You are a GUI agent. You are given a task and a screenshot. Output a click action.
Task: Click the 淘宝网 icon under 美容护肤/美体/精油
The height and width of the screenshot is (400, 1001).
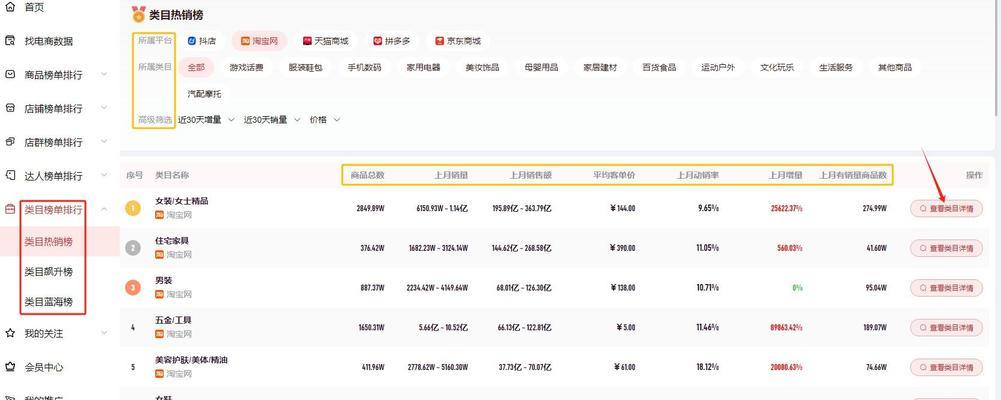coord(160,374)
